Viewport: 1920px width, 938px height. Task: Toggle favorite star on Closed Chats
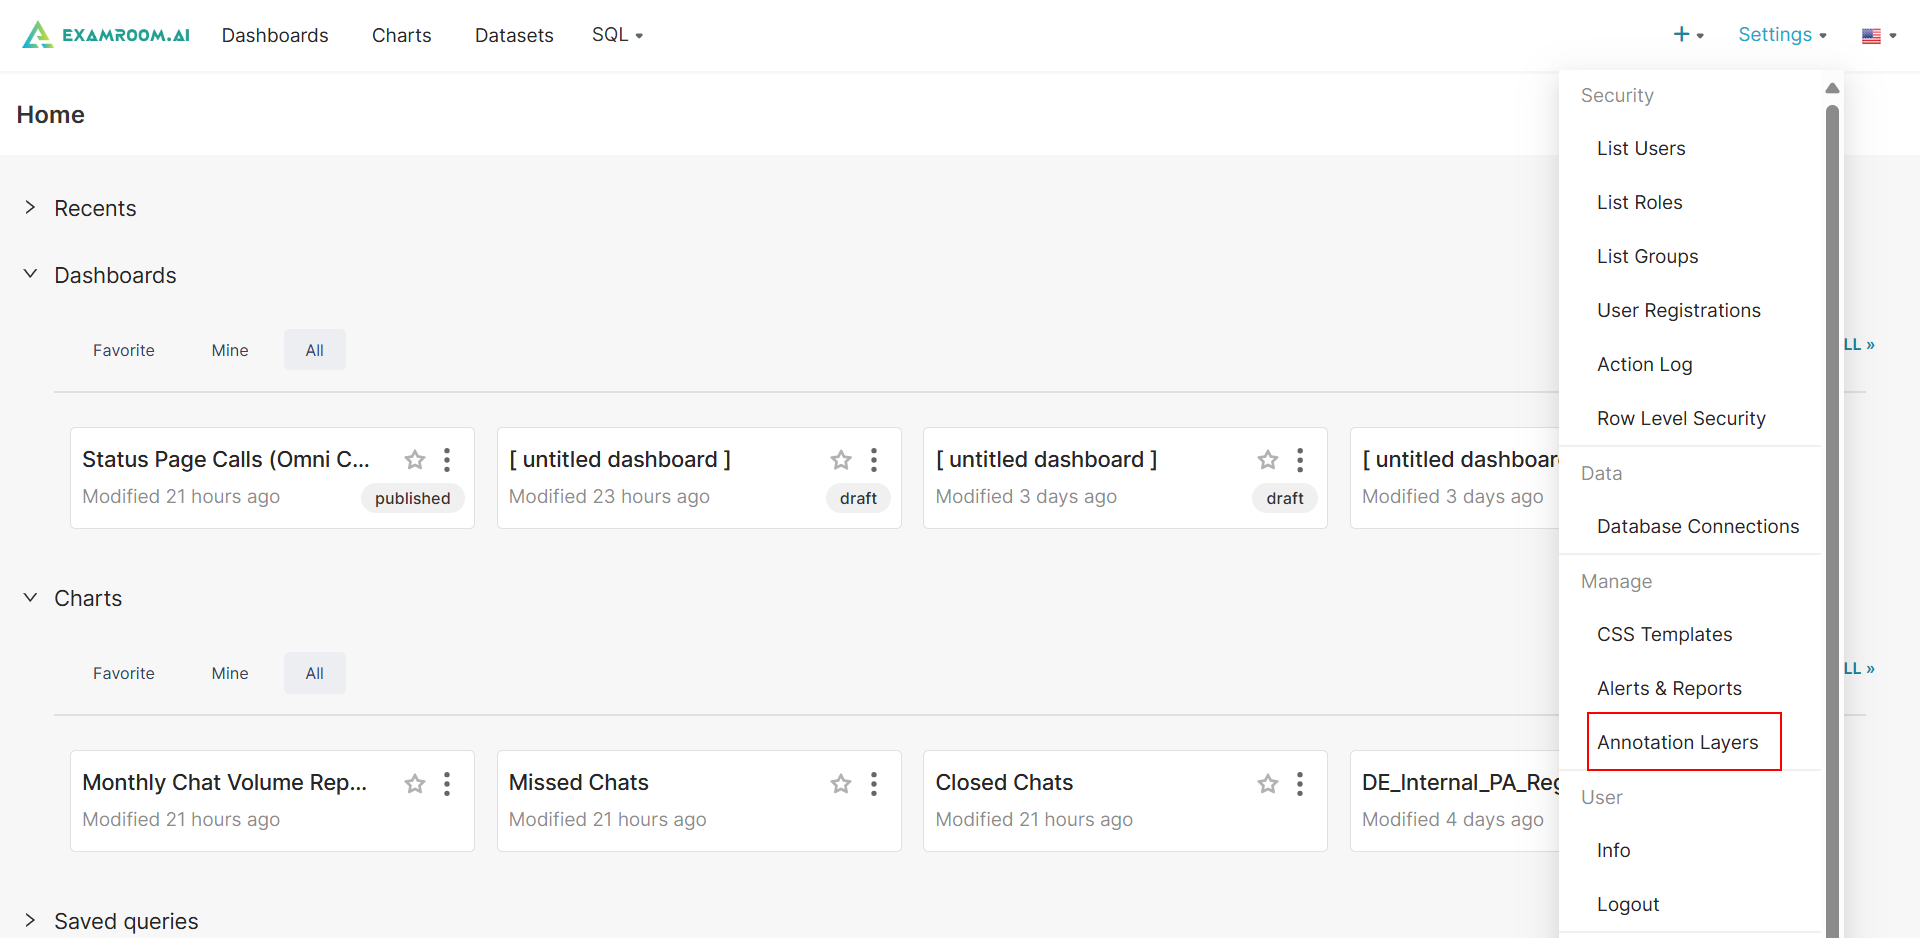click(1268, 784)
